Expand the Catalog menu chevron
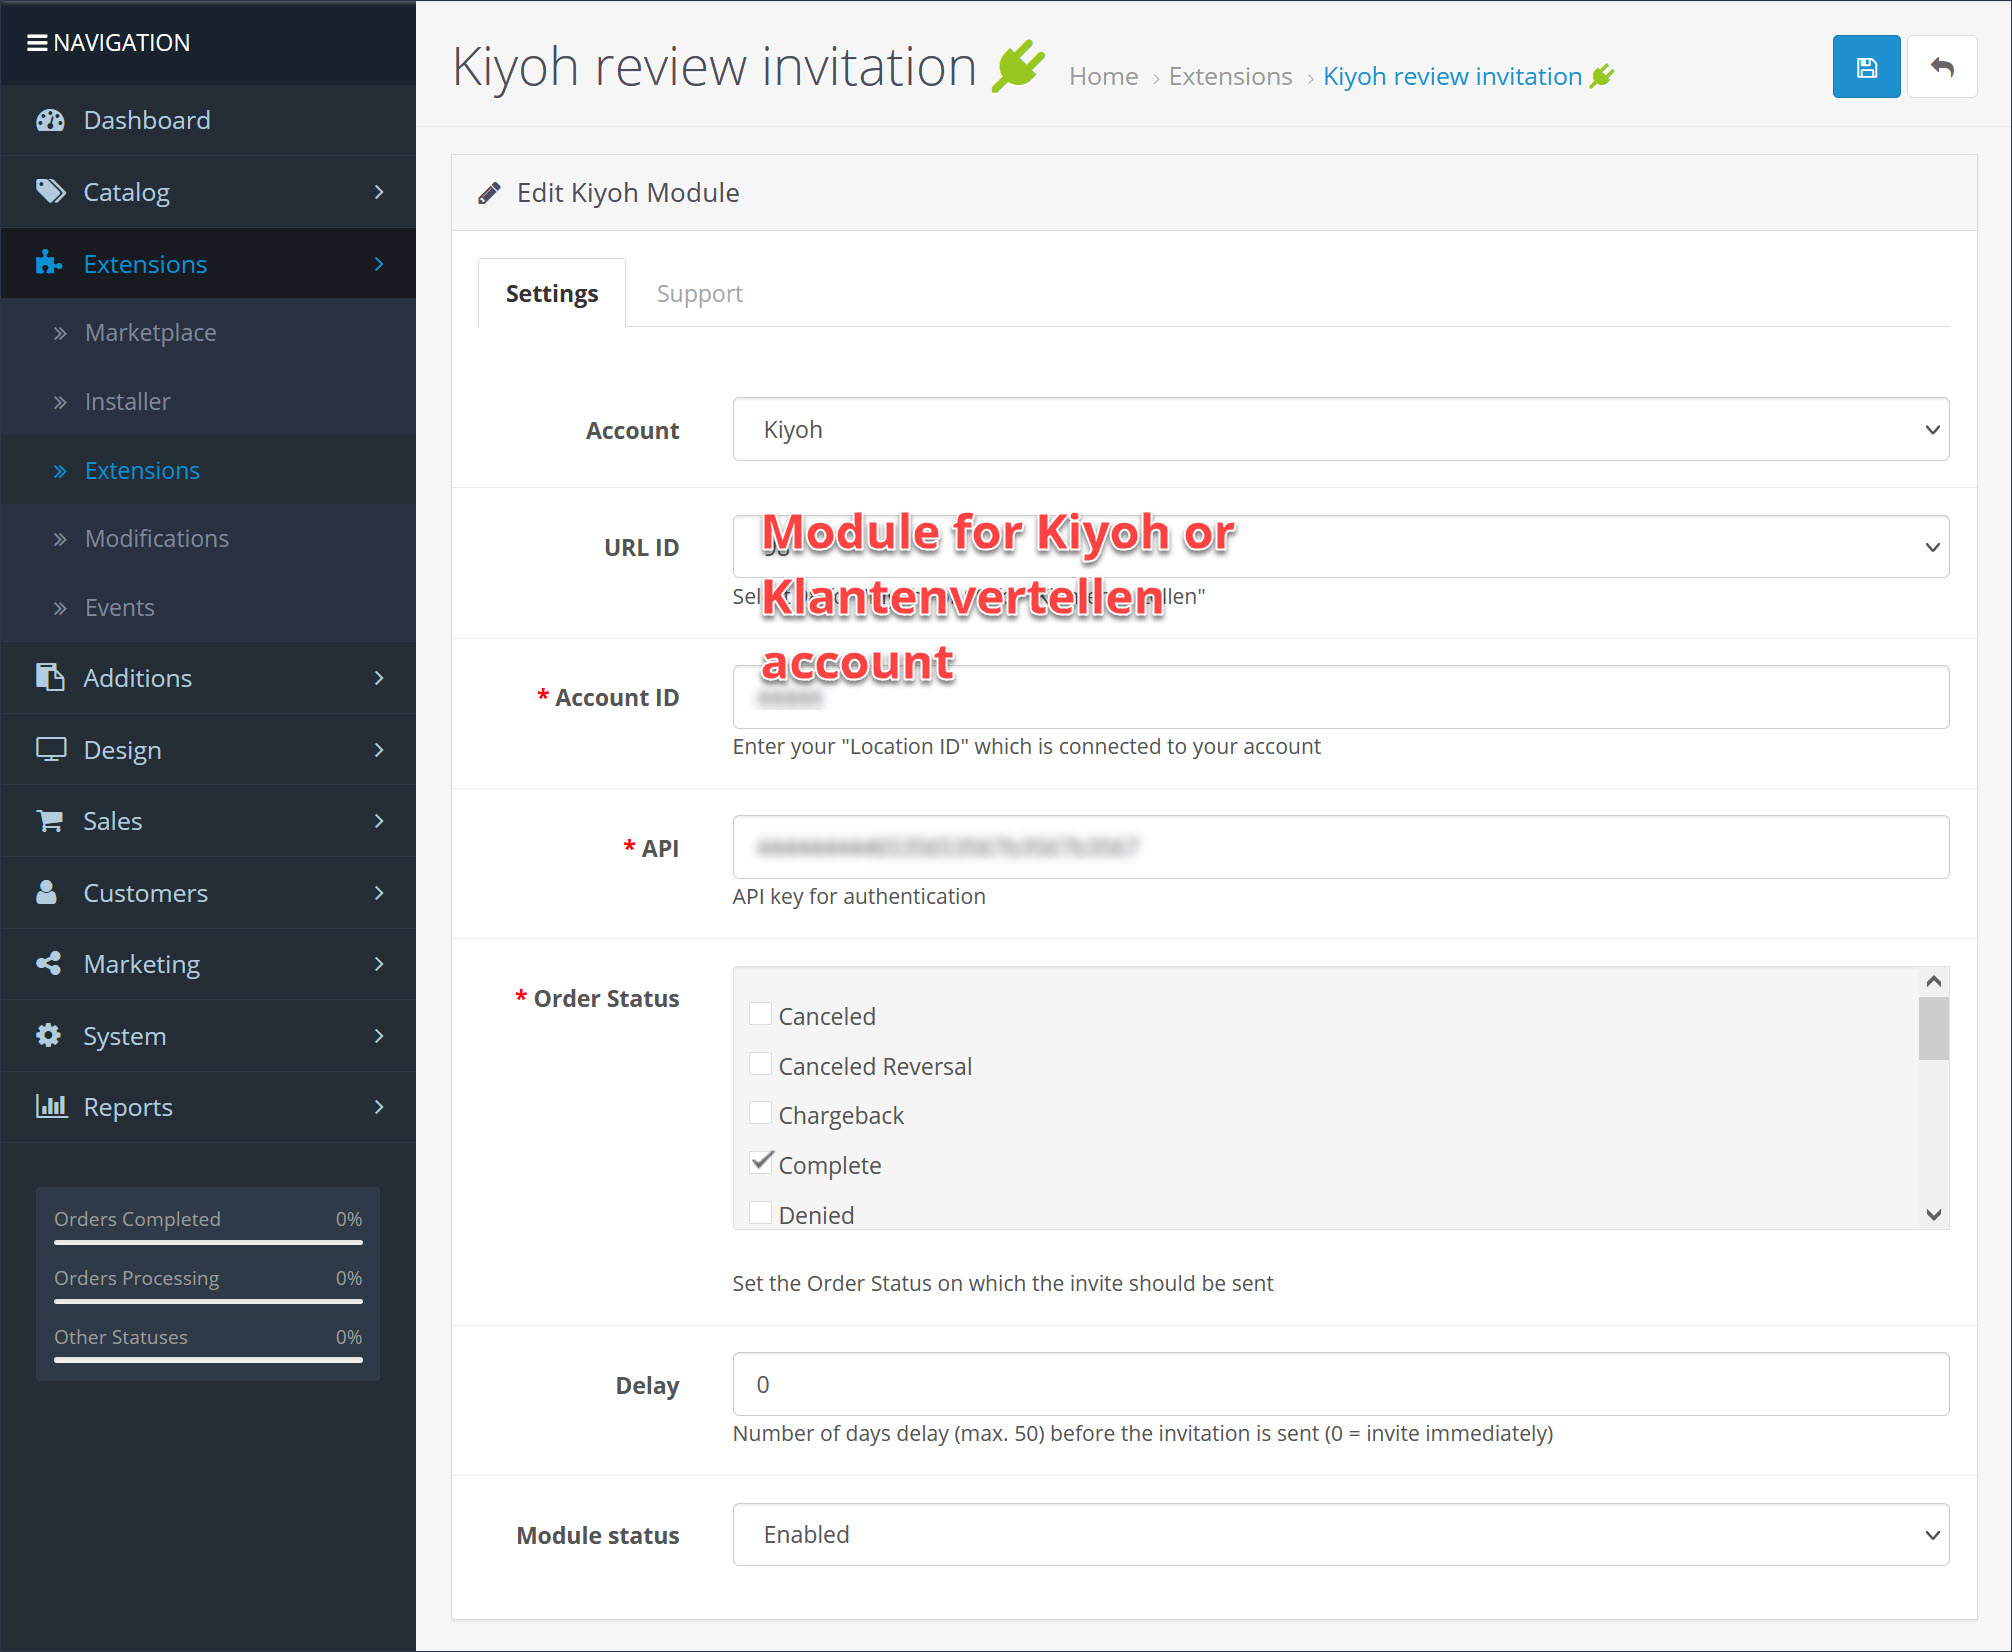The image size is (2012, 1652). 379,191
